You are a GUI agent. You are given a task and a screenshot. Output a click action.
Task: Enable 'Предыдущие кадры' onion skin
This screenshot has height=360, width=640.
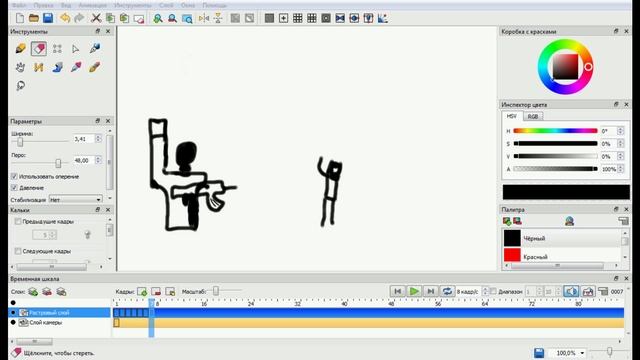[18, 221]
